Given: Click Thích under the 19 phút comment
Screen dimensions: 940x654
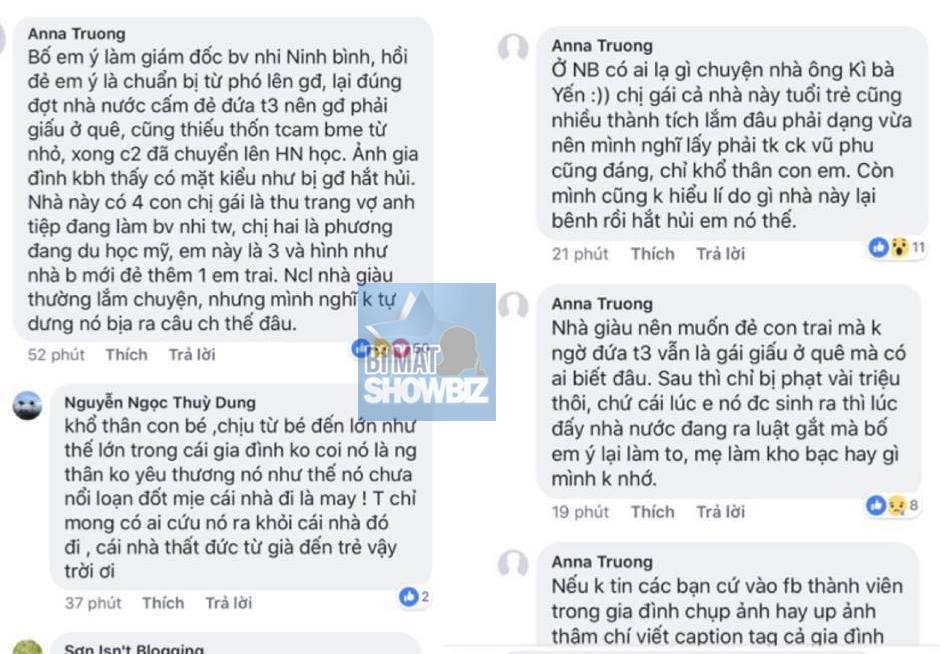Looking at the screenshot, I should pyautogui.click(x=652, y=512).
